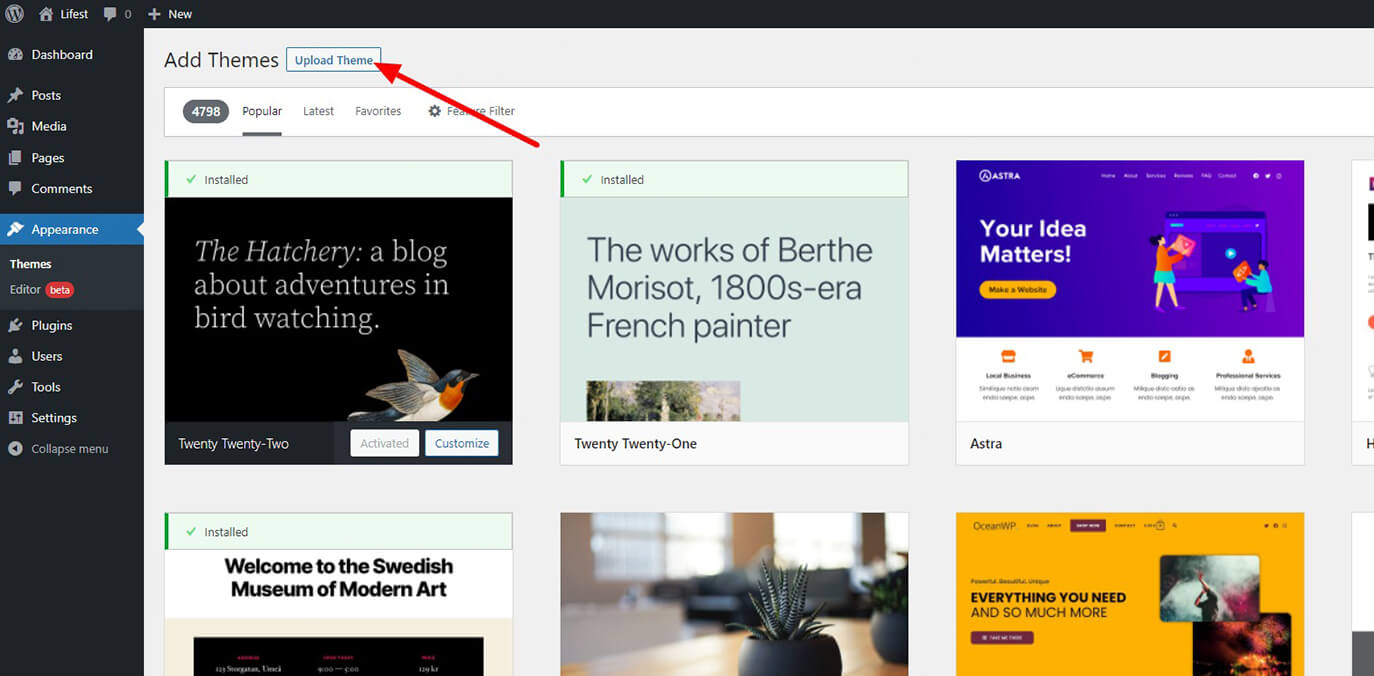Click the Tools wrench icon
This screenshot has width=1374, height=676.
pyautogui.click(x=15, y=388)
